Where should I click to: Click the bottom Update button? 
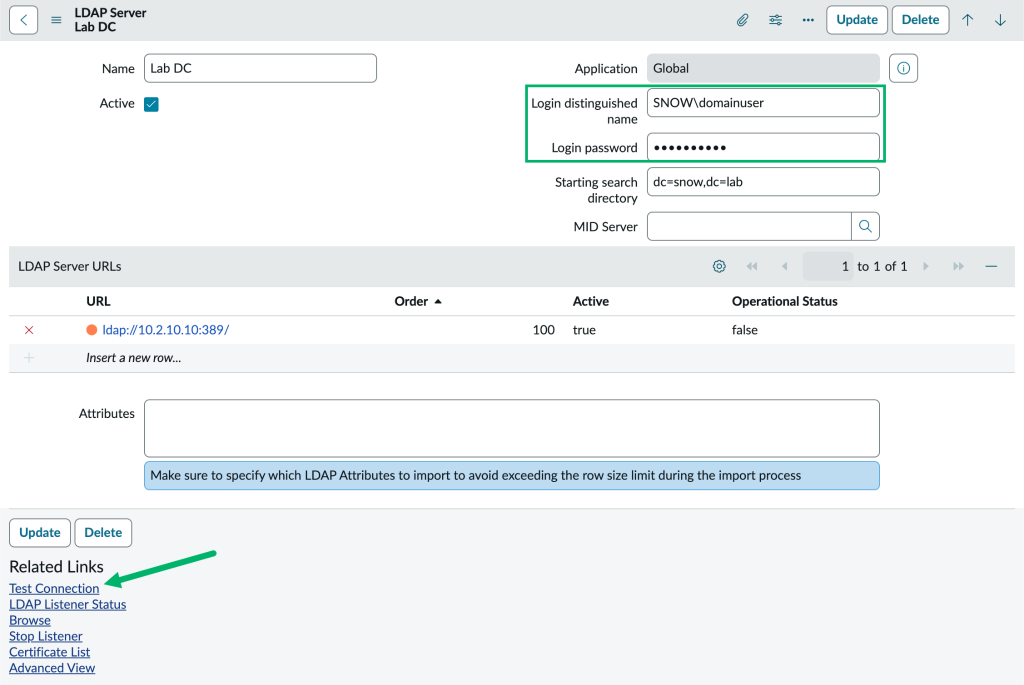click(x=40, y=532)
